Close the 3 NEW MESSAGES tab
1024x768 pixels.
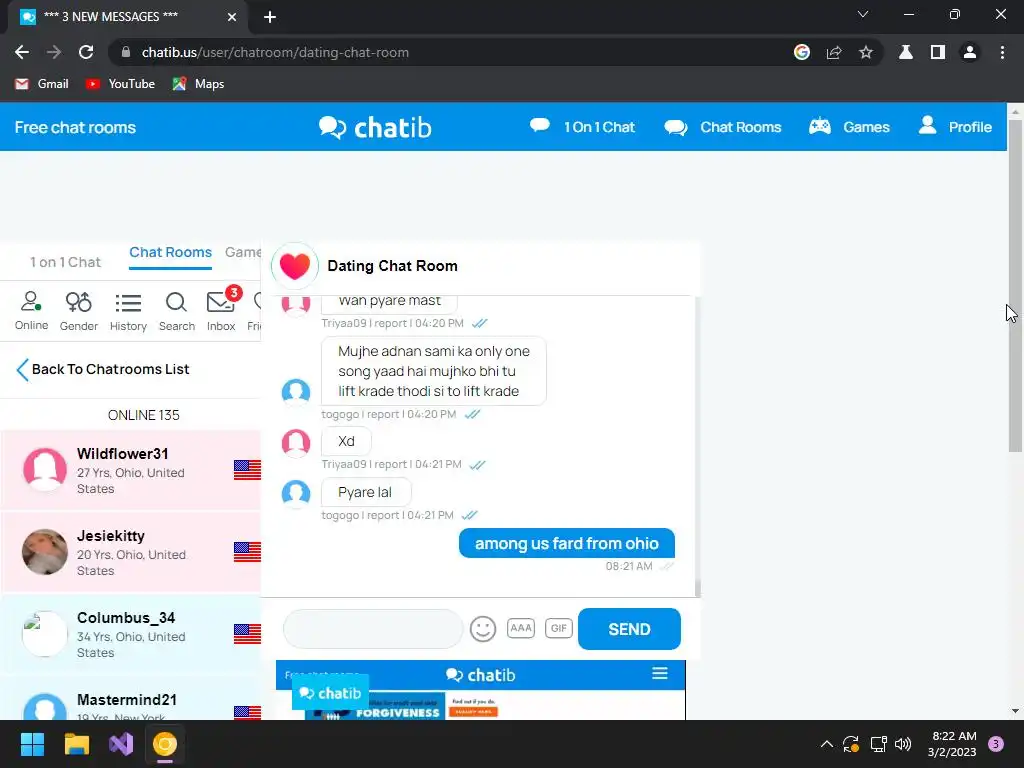(x=232, y=17)
